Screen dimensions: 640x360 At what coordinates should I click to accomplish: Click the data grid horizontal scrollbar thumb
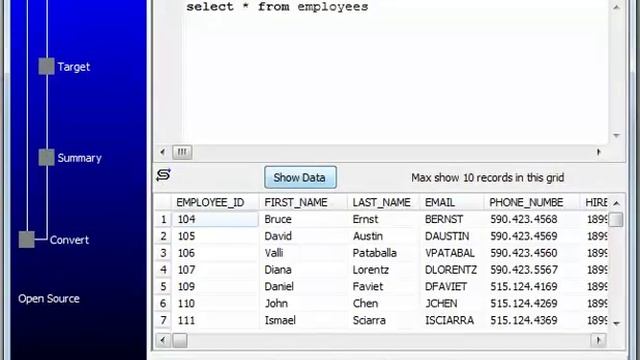point(180,340)
